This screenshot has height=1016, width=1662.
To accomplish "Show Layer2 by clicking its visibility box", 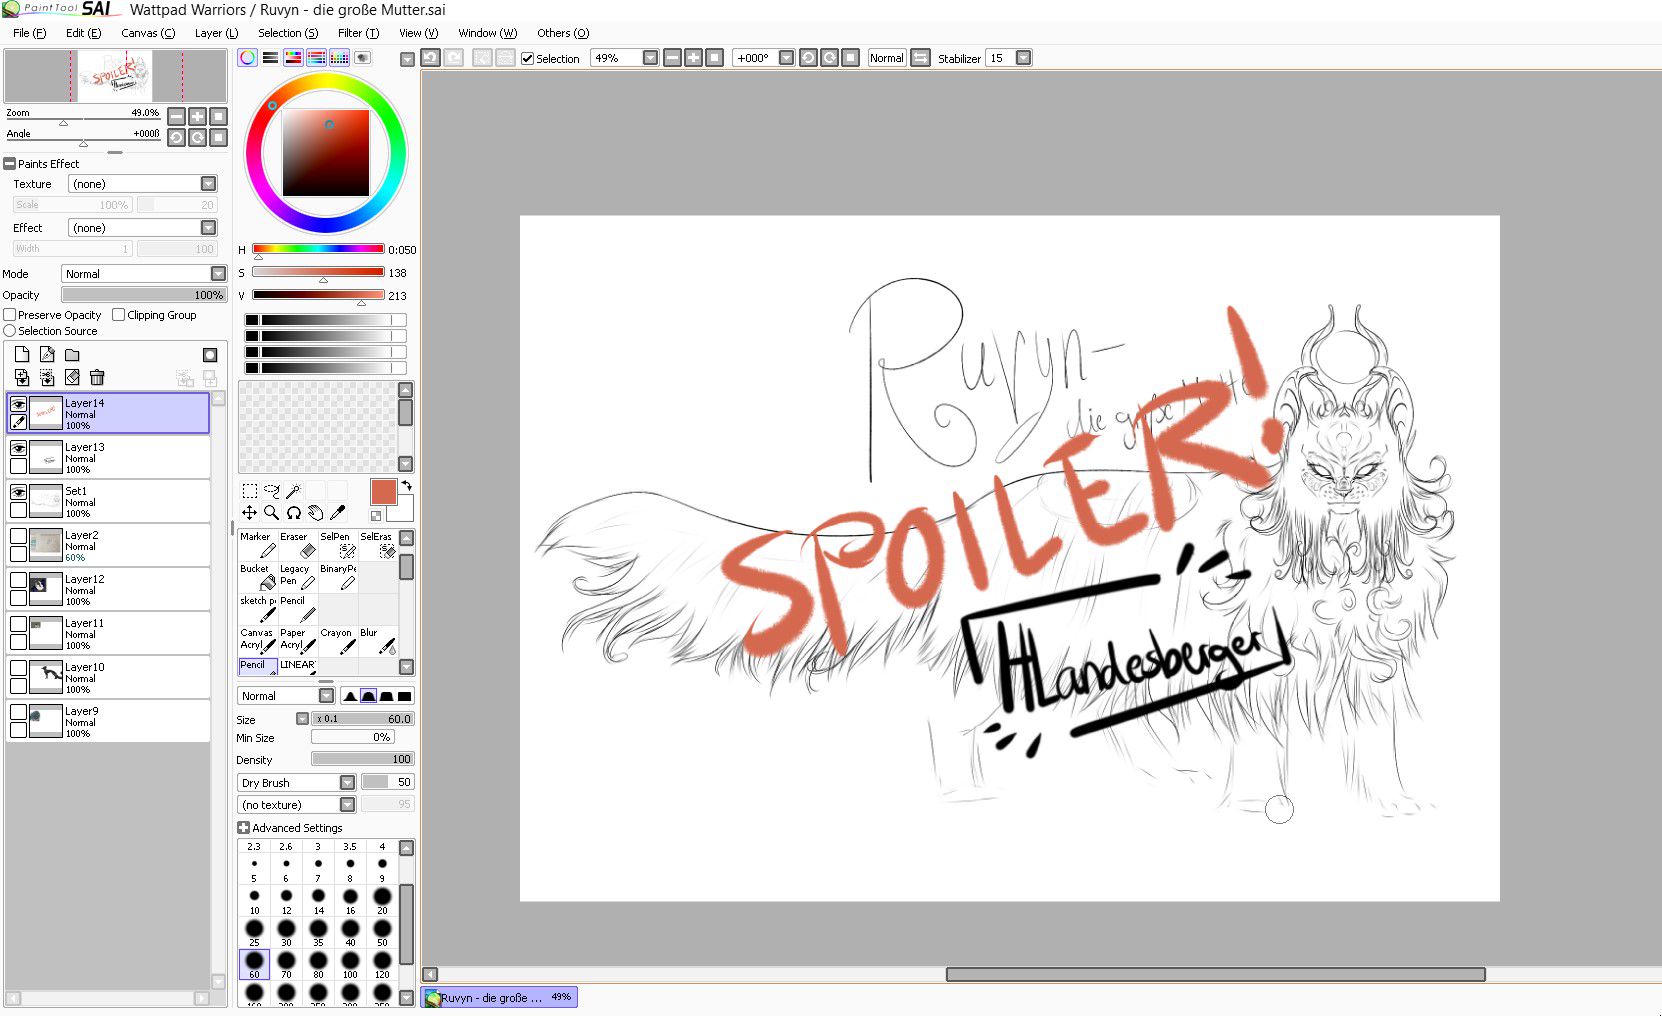I will click(18, 536).
